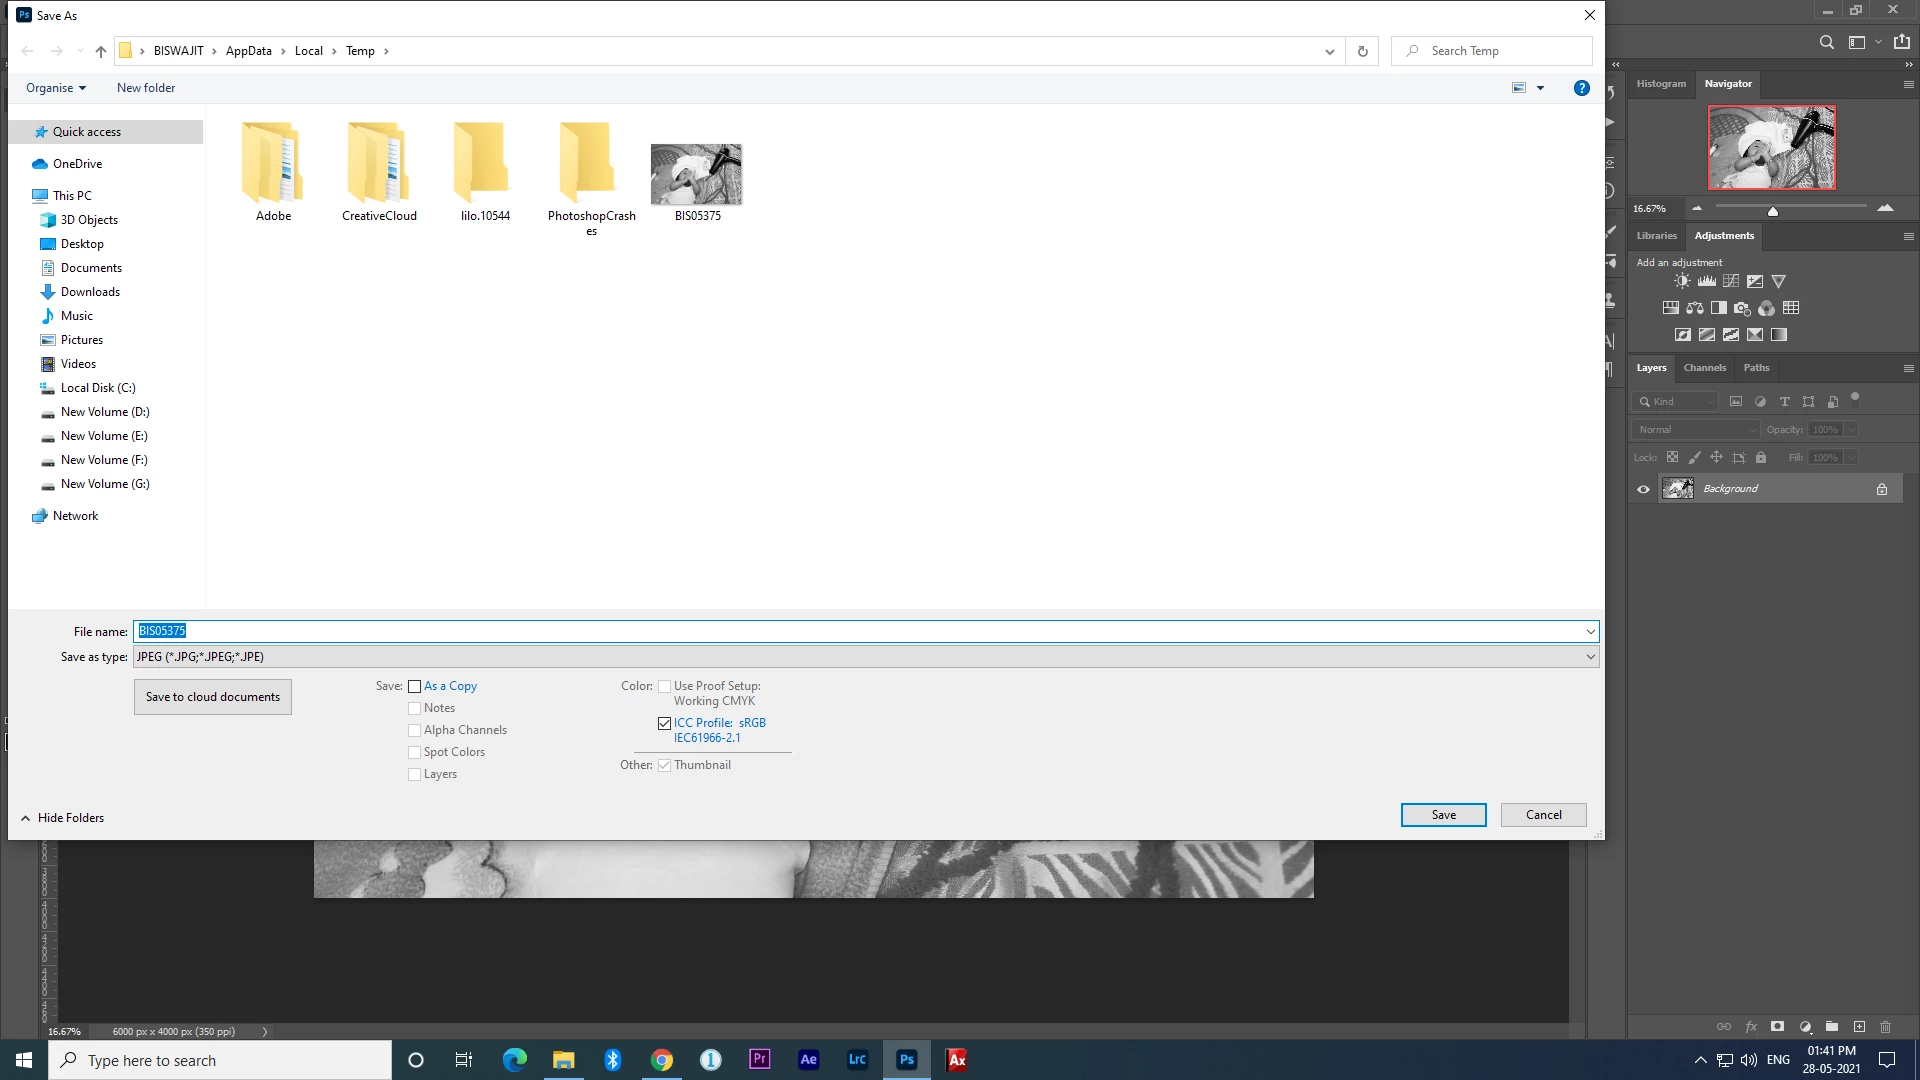Add a Color Balance adjustment
Viewport: 1920px width, 1080px height.
(x=1694, y=309)
